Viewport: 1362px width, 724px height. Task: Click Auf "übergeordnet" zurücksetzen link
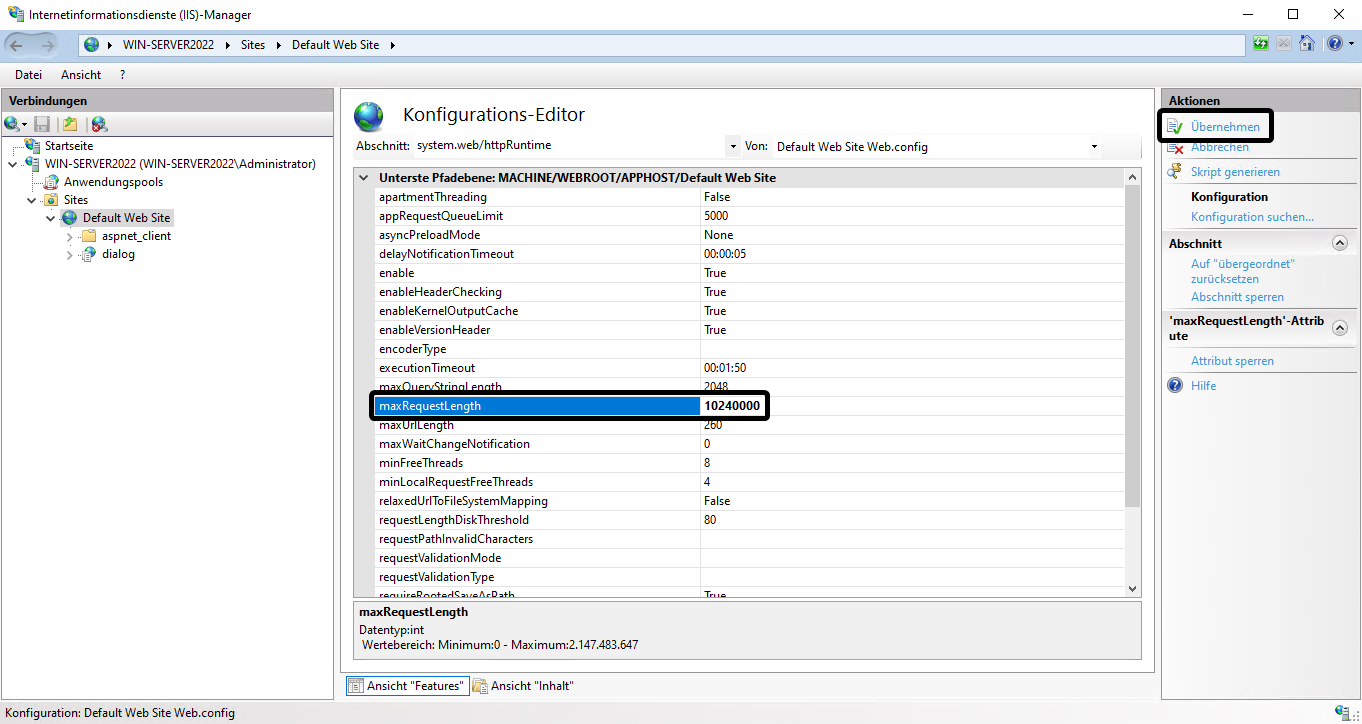pyautogui.click(x=1243, y=272)
